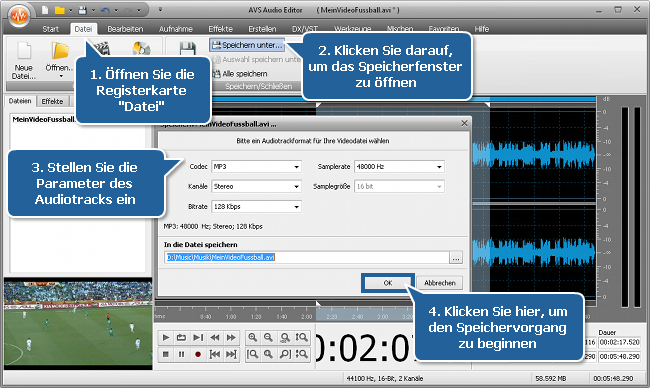Click the undo arrow in quick-access toolbar
The height and width of the screenshot is (388, 650).
pos(105,10)
